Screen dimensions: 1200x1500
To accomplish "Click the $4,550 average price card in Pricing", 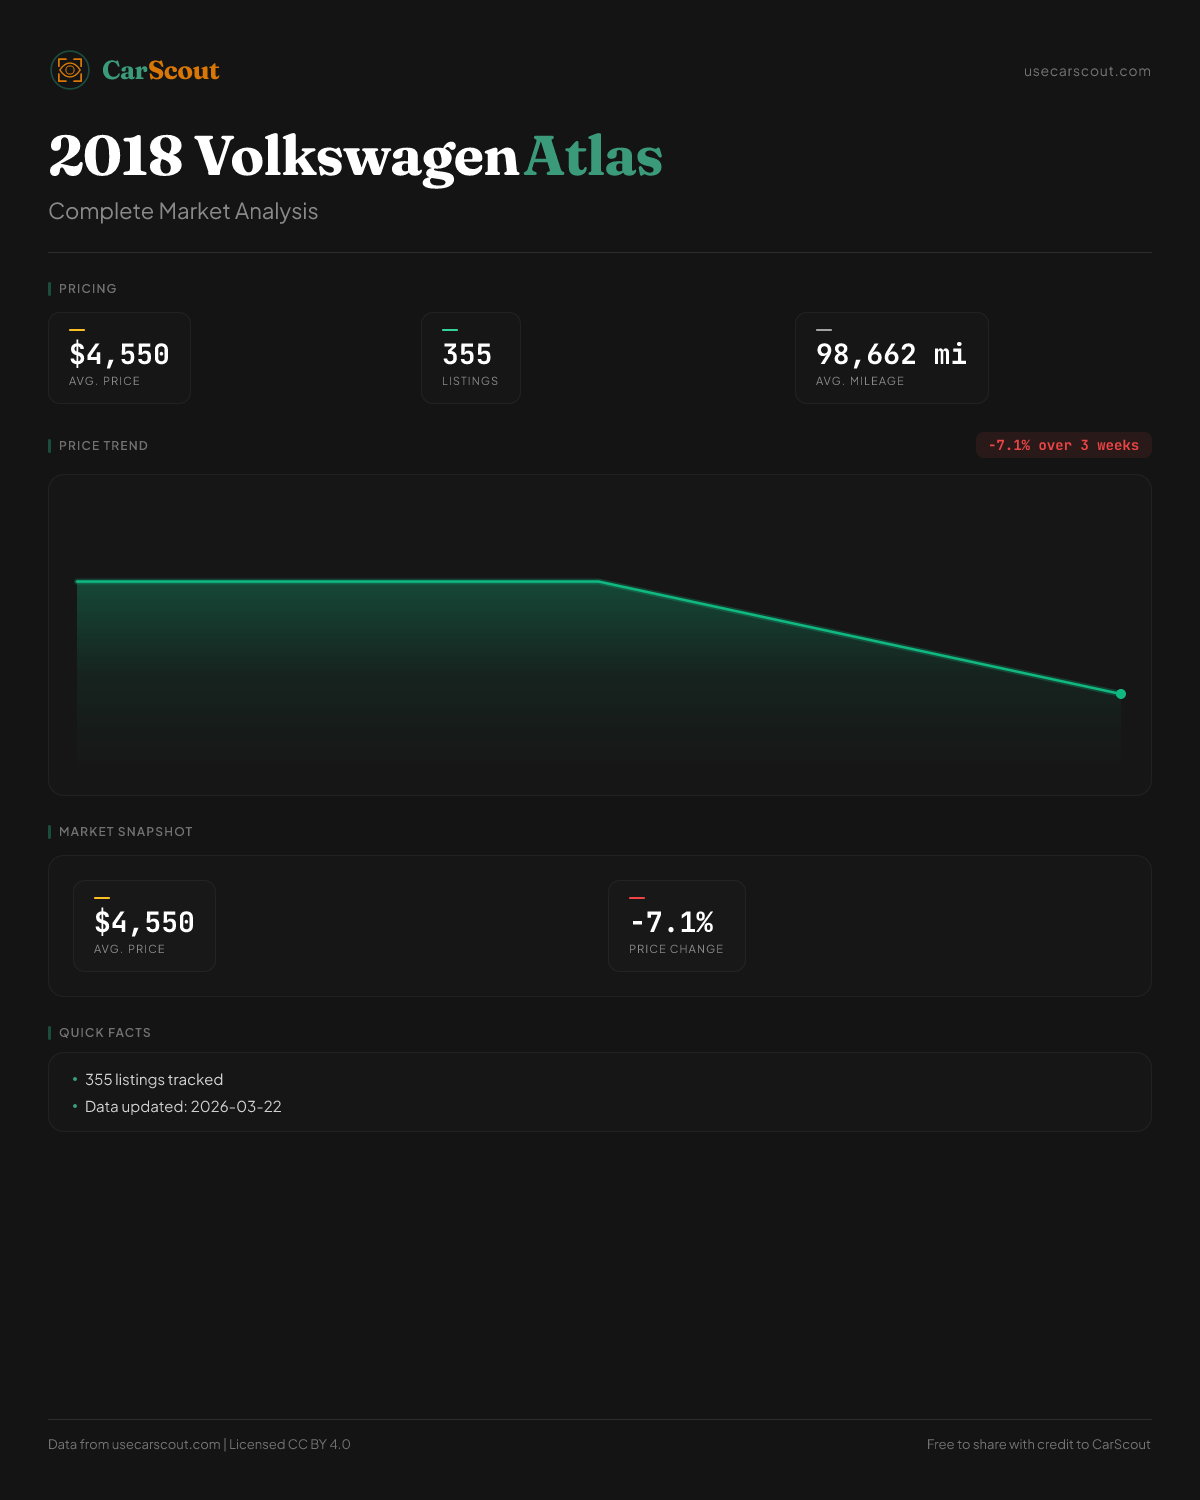I will click(119, 358).
